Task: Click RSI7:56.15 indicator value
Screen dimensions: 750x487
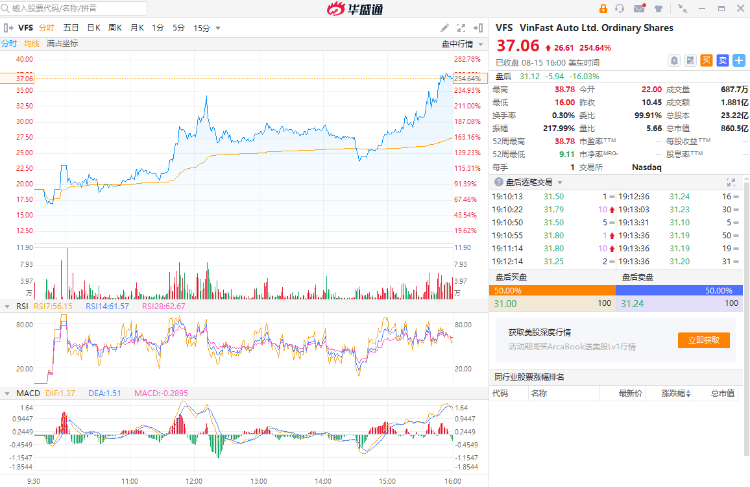Action: pos(53,306)
